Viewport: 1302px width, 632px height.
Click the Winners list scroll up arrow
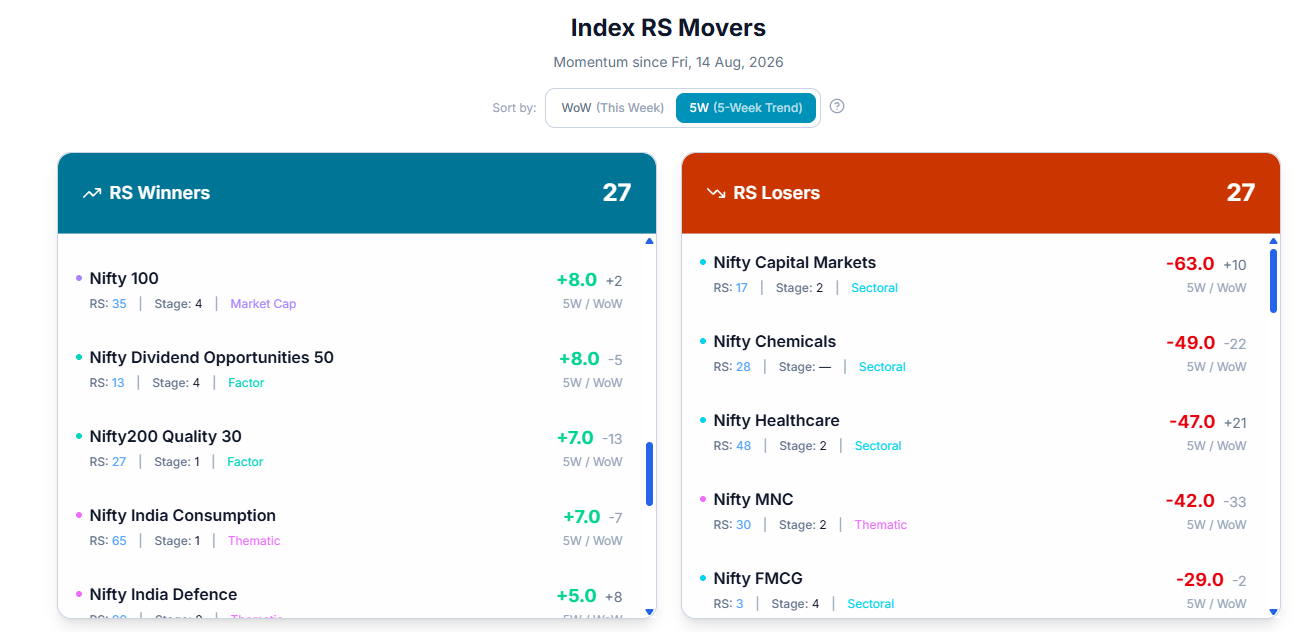[x=649, y=241]
